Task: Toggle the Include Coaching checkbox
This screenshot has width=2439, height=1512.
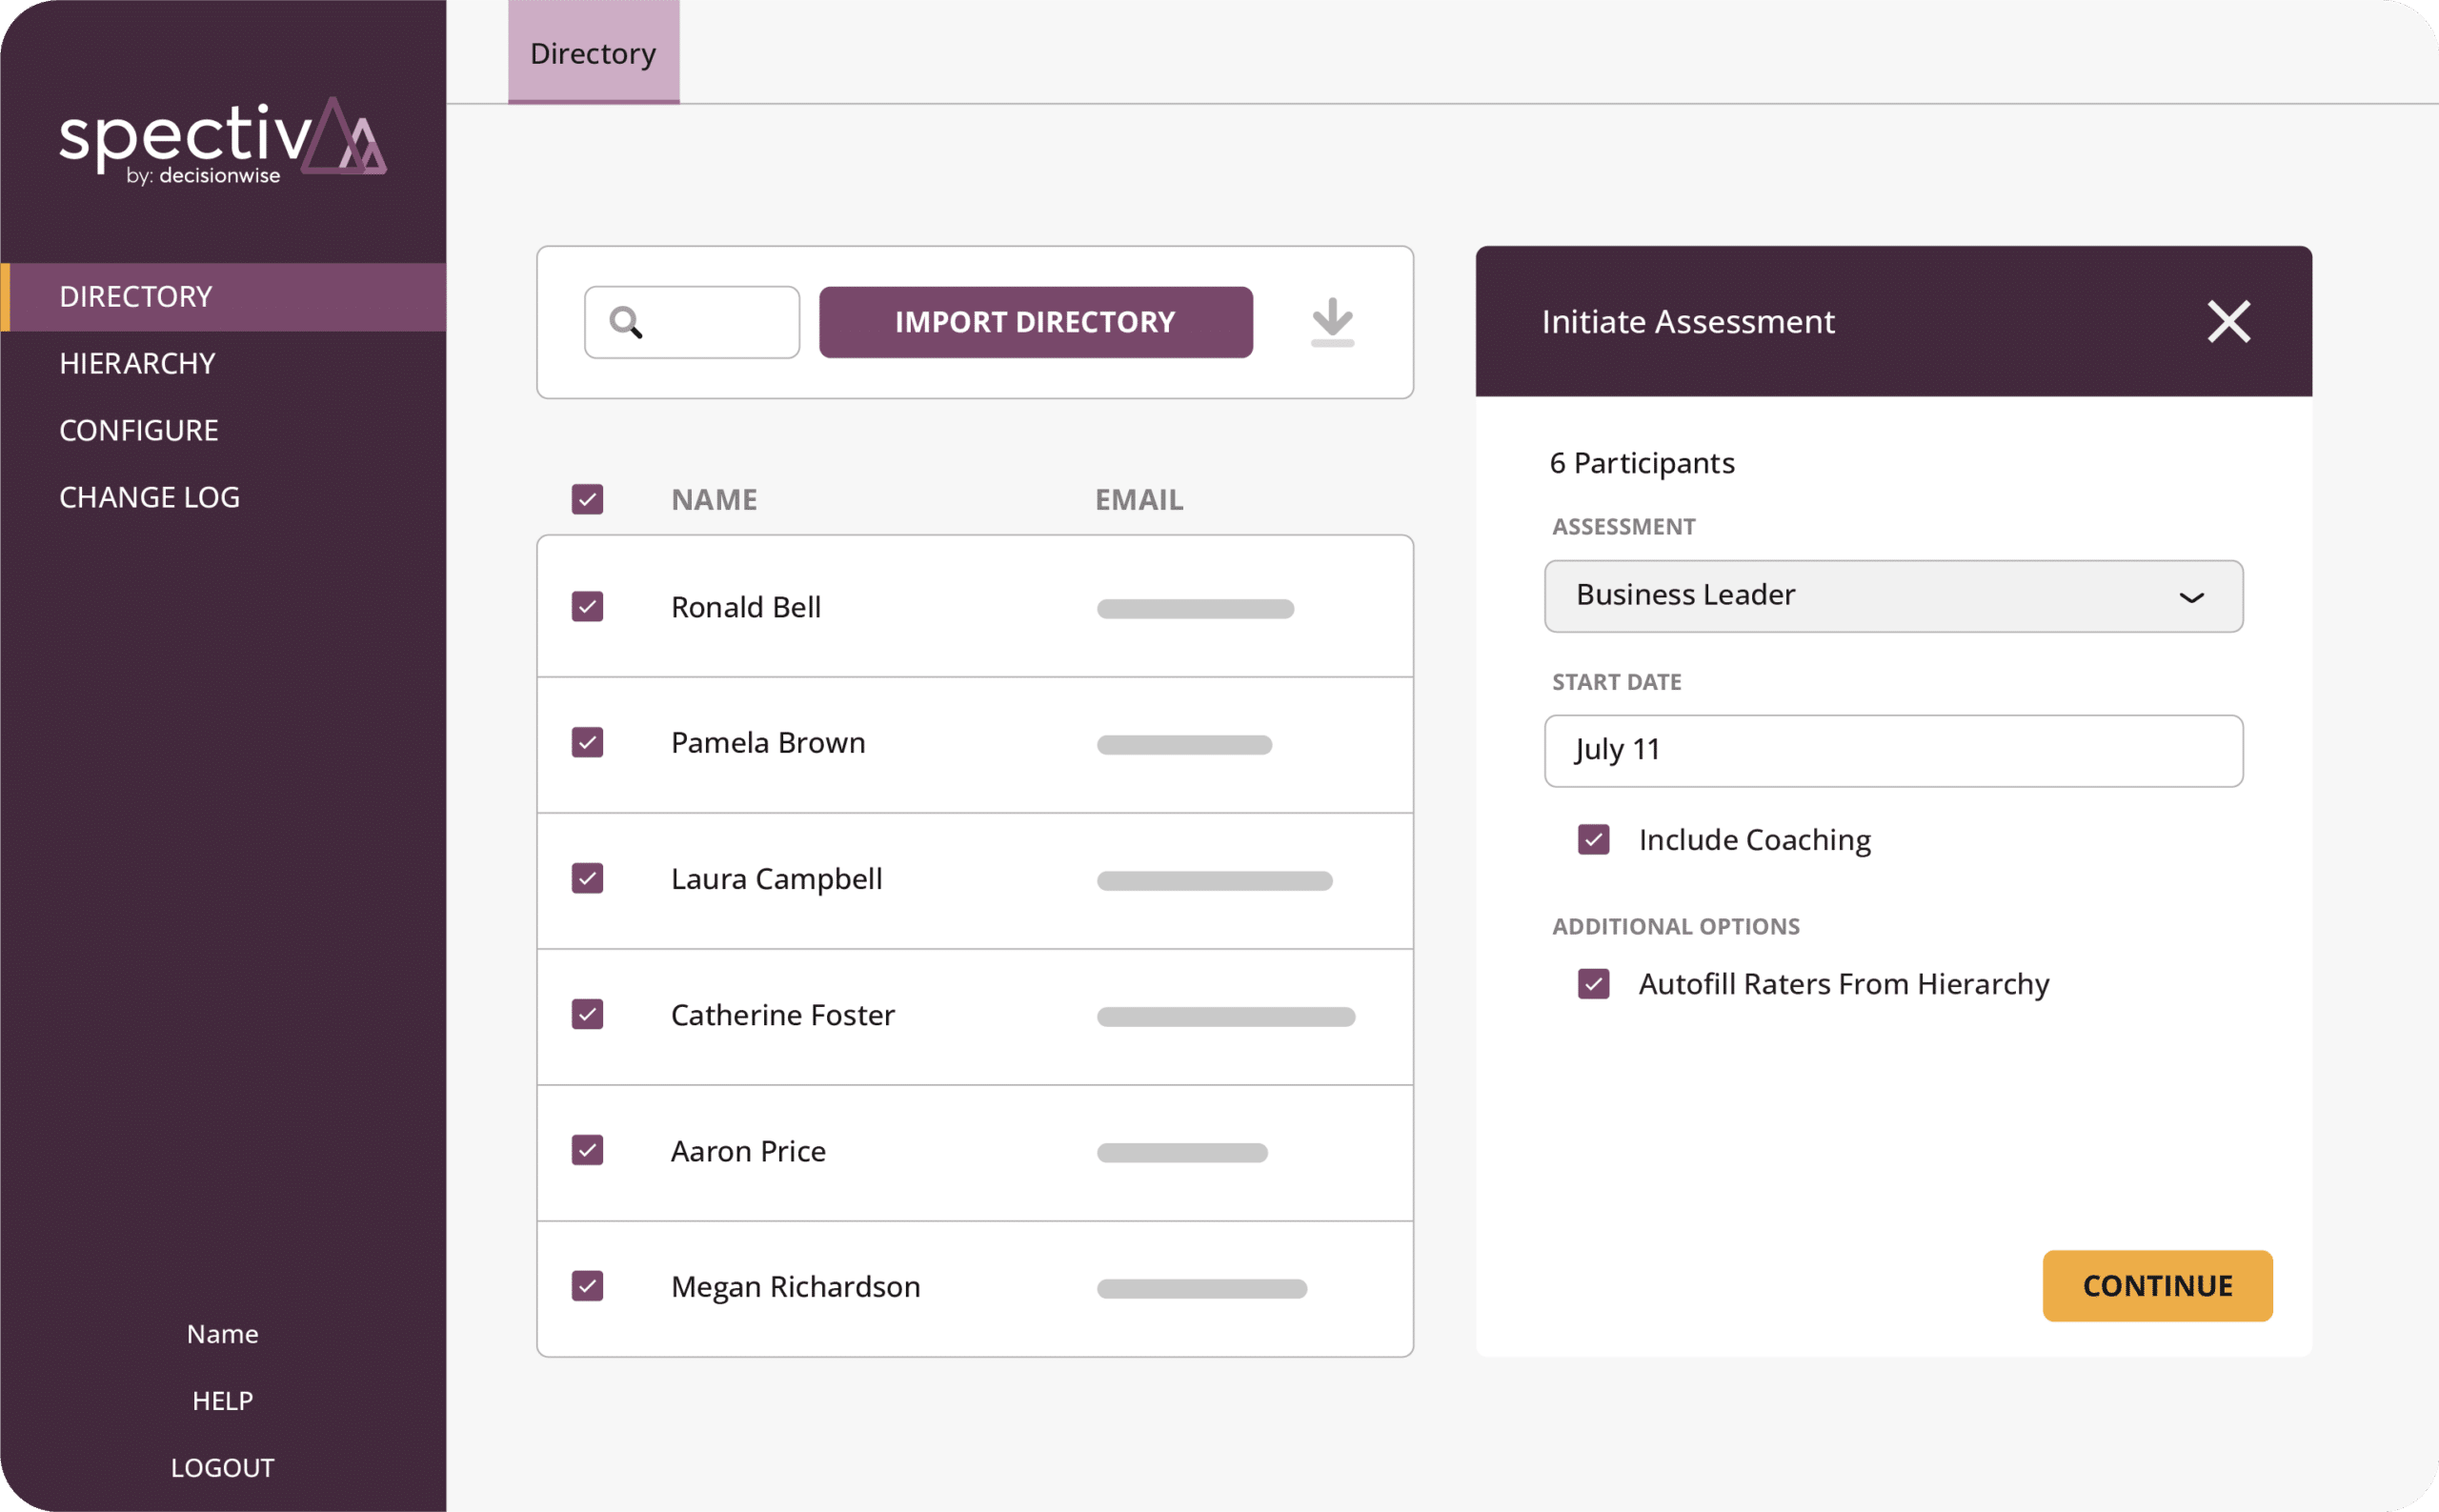Action: [x=1596, y=839]
